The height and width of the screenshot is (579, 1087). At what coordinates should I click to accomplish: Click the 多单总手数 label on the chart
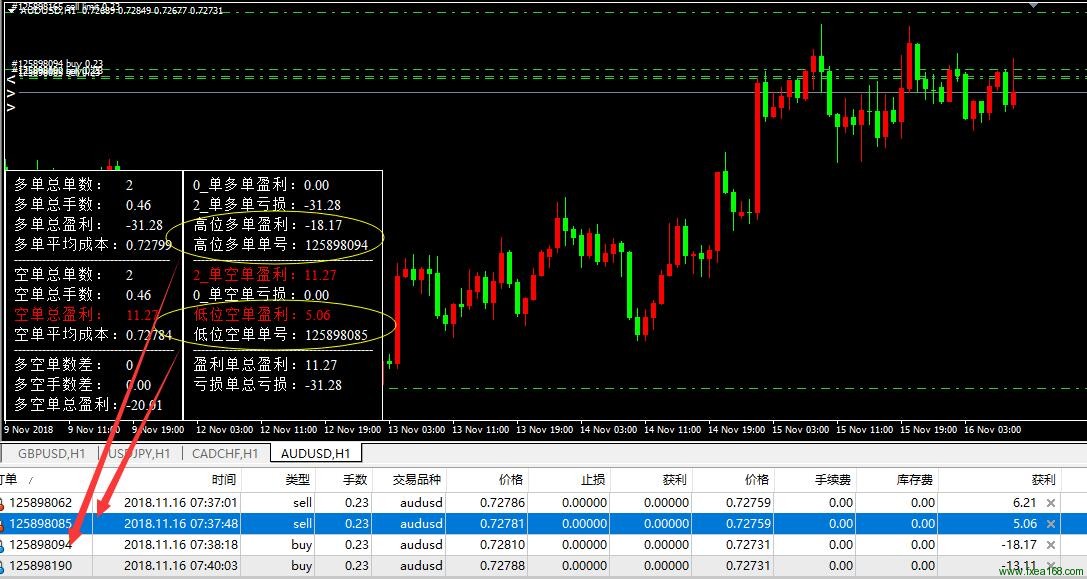pyautogui.click(x=58, y=205)
